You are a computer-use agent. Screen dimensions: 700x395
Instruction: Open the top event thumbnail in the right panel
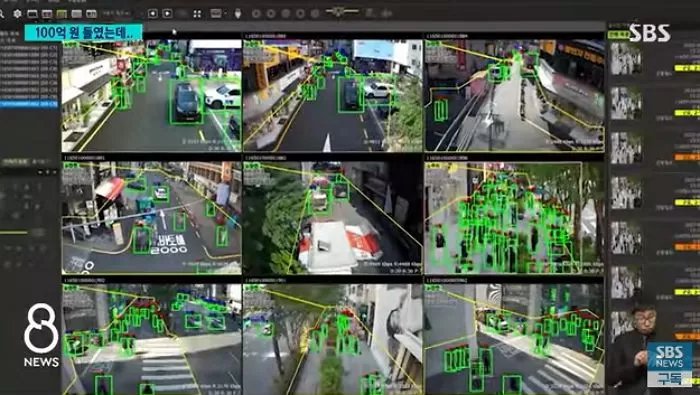click(x=626, y=58)
